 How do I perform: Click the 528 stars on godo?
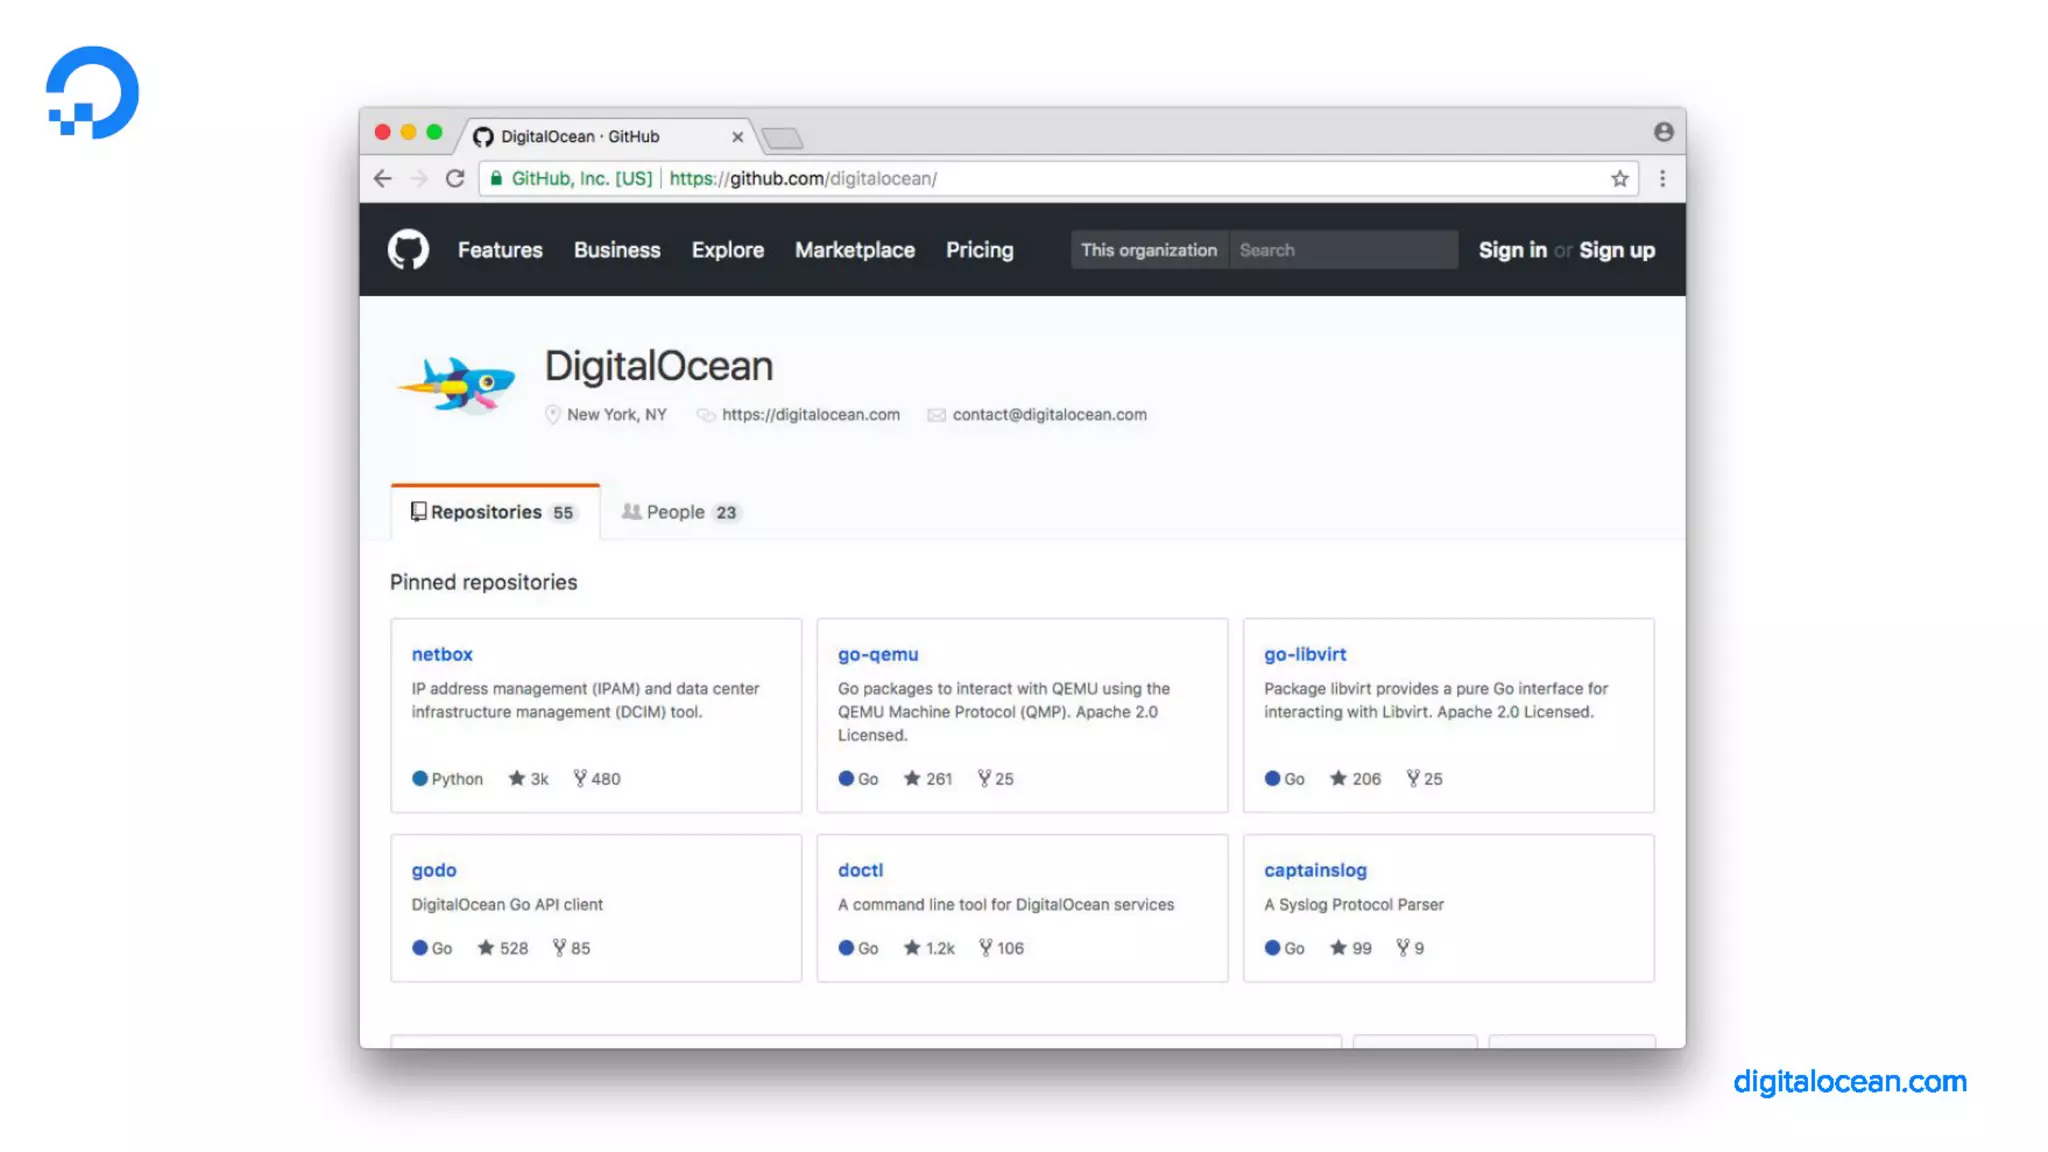click(502, 948)
